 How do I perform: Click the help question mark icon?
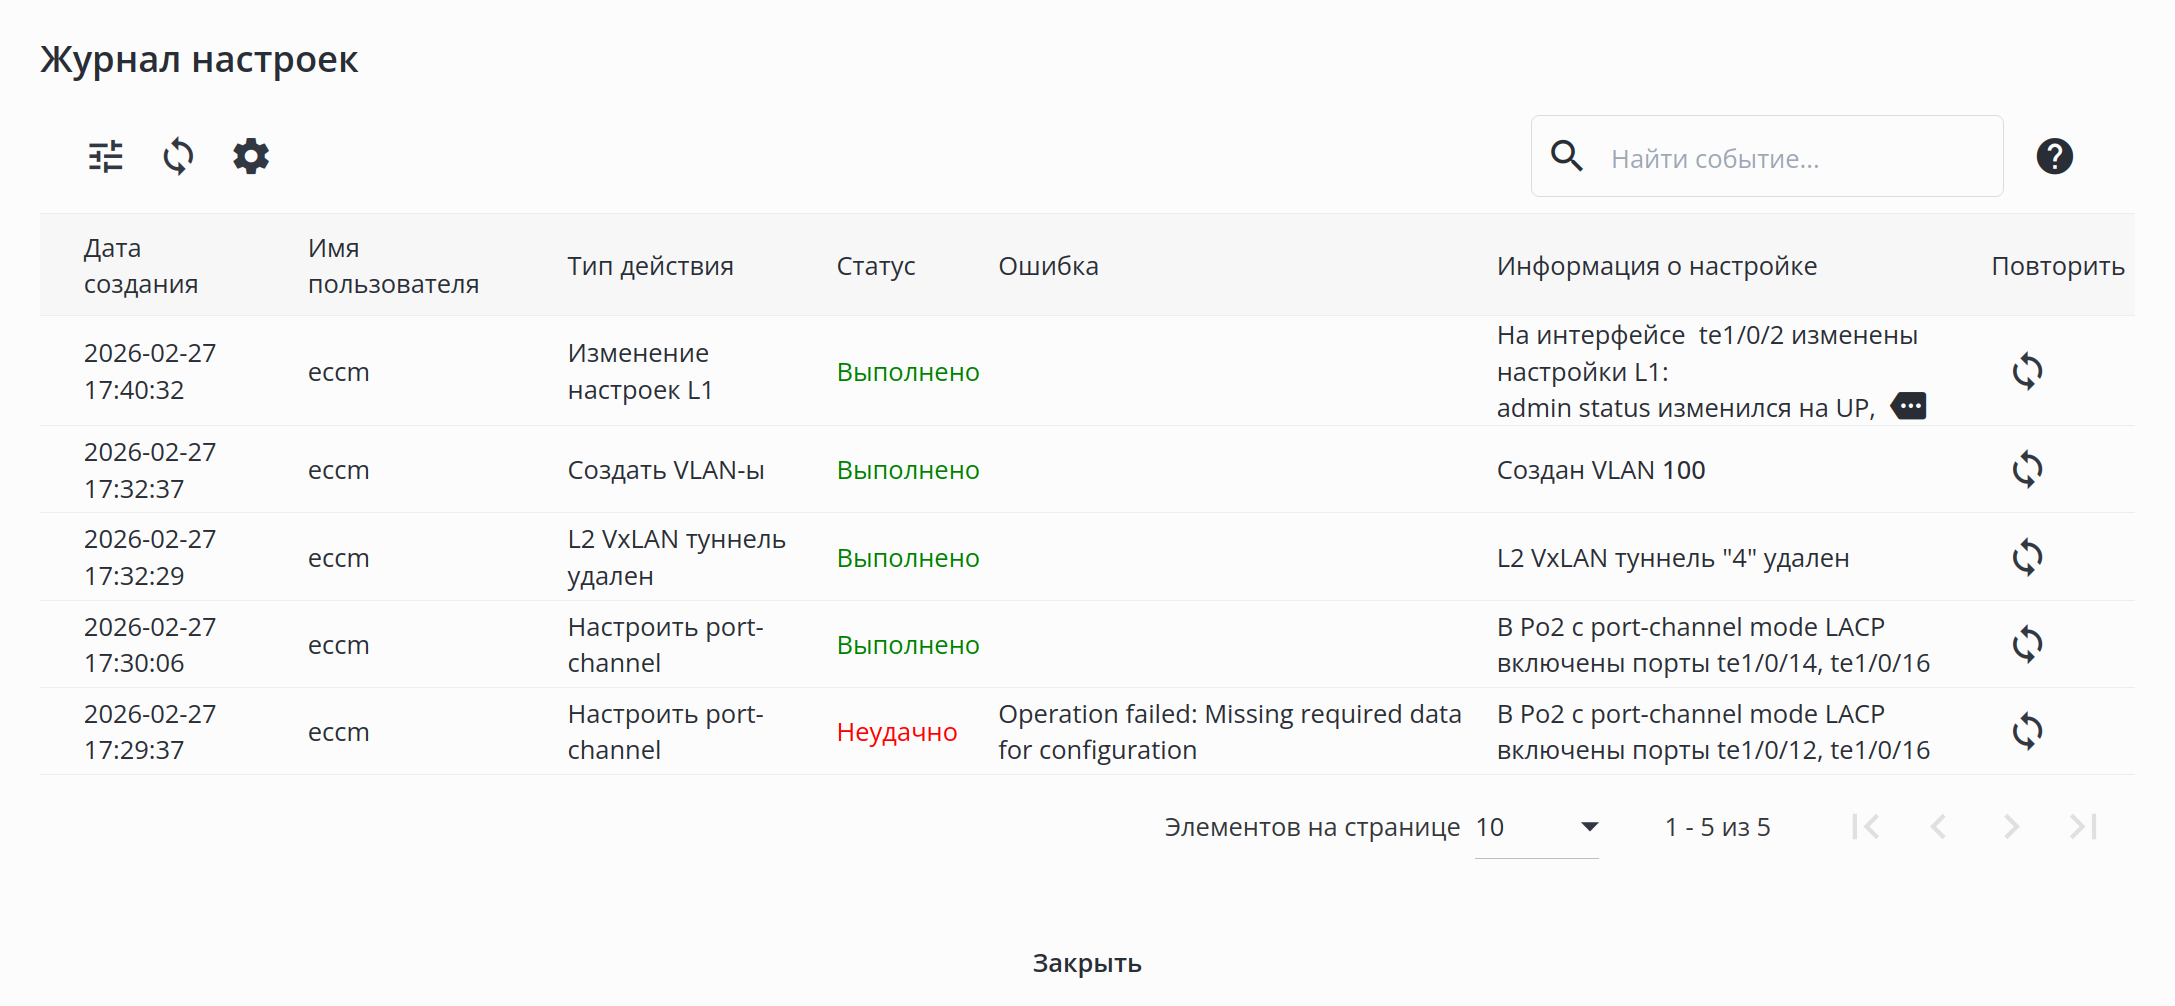point(2054,157)
